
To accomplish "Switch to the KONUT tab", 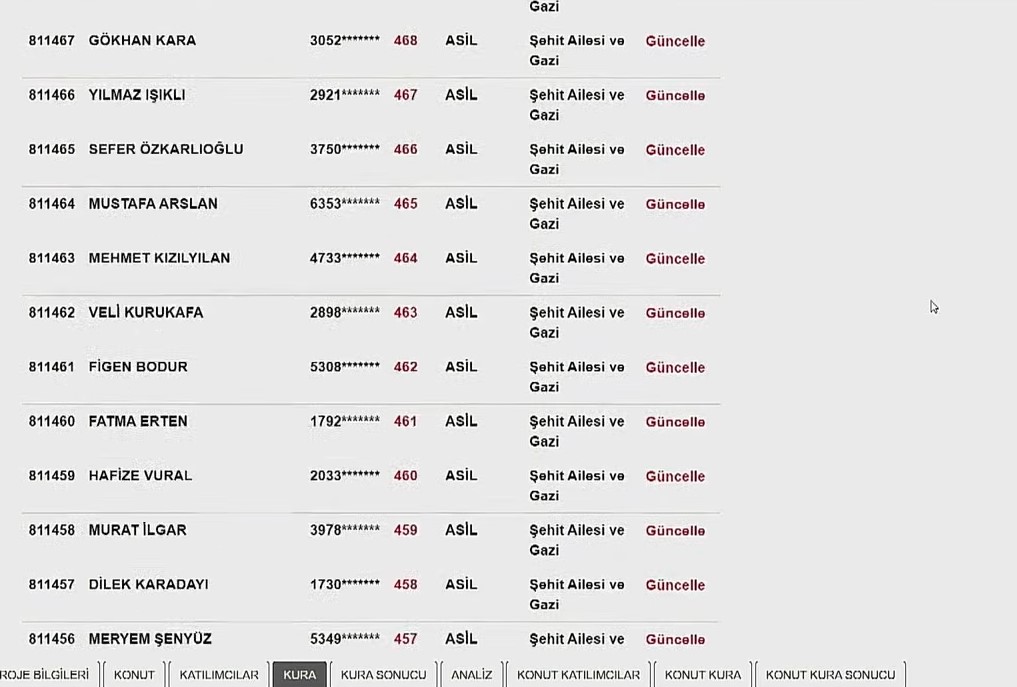I will point(134,675).
